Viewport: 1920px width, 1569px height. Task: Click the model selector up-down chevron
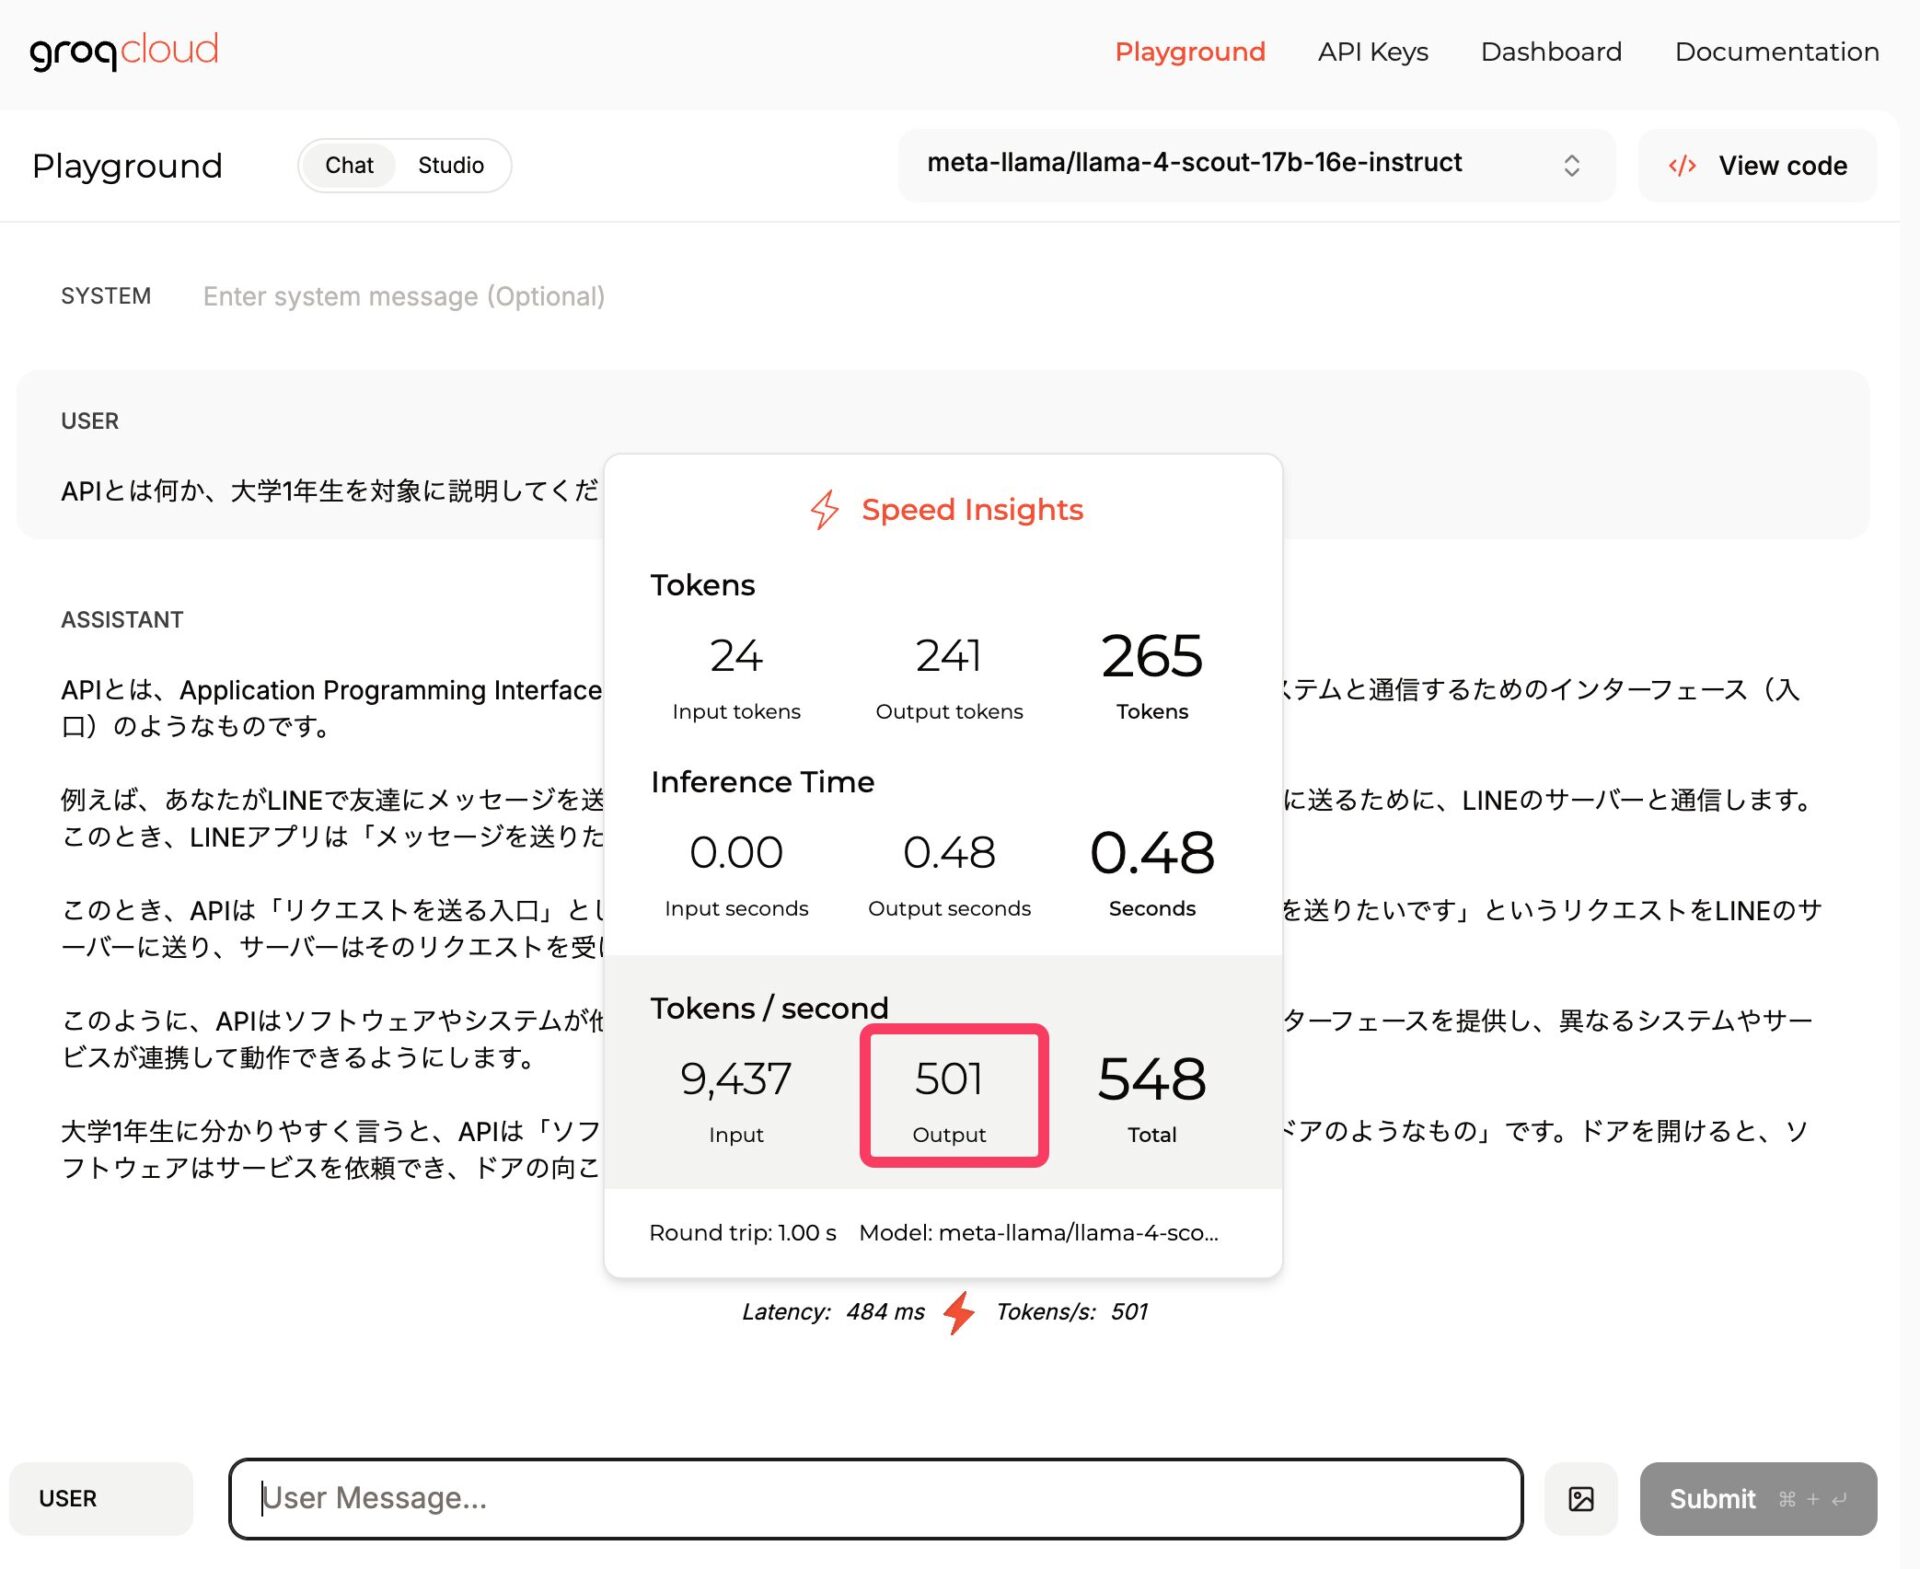(1571, 165)
